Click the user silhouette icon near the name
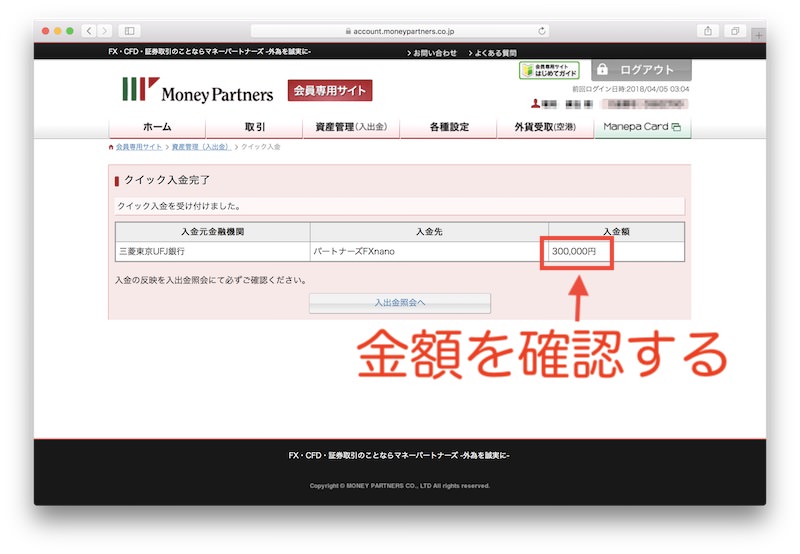 [x=535, y=104]
